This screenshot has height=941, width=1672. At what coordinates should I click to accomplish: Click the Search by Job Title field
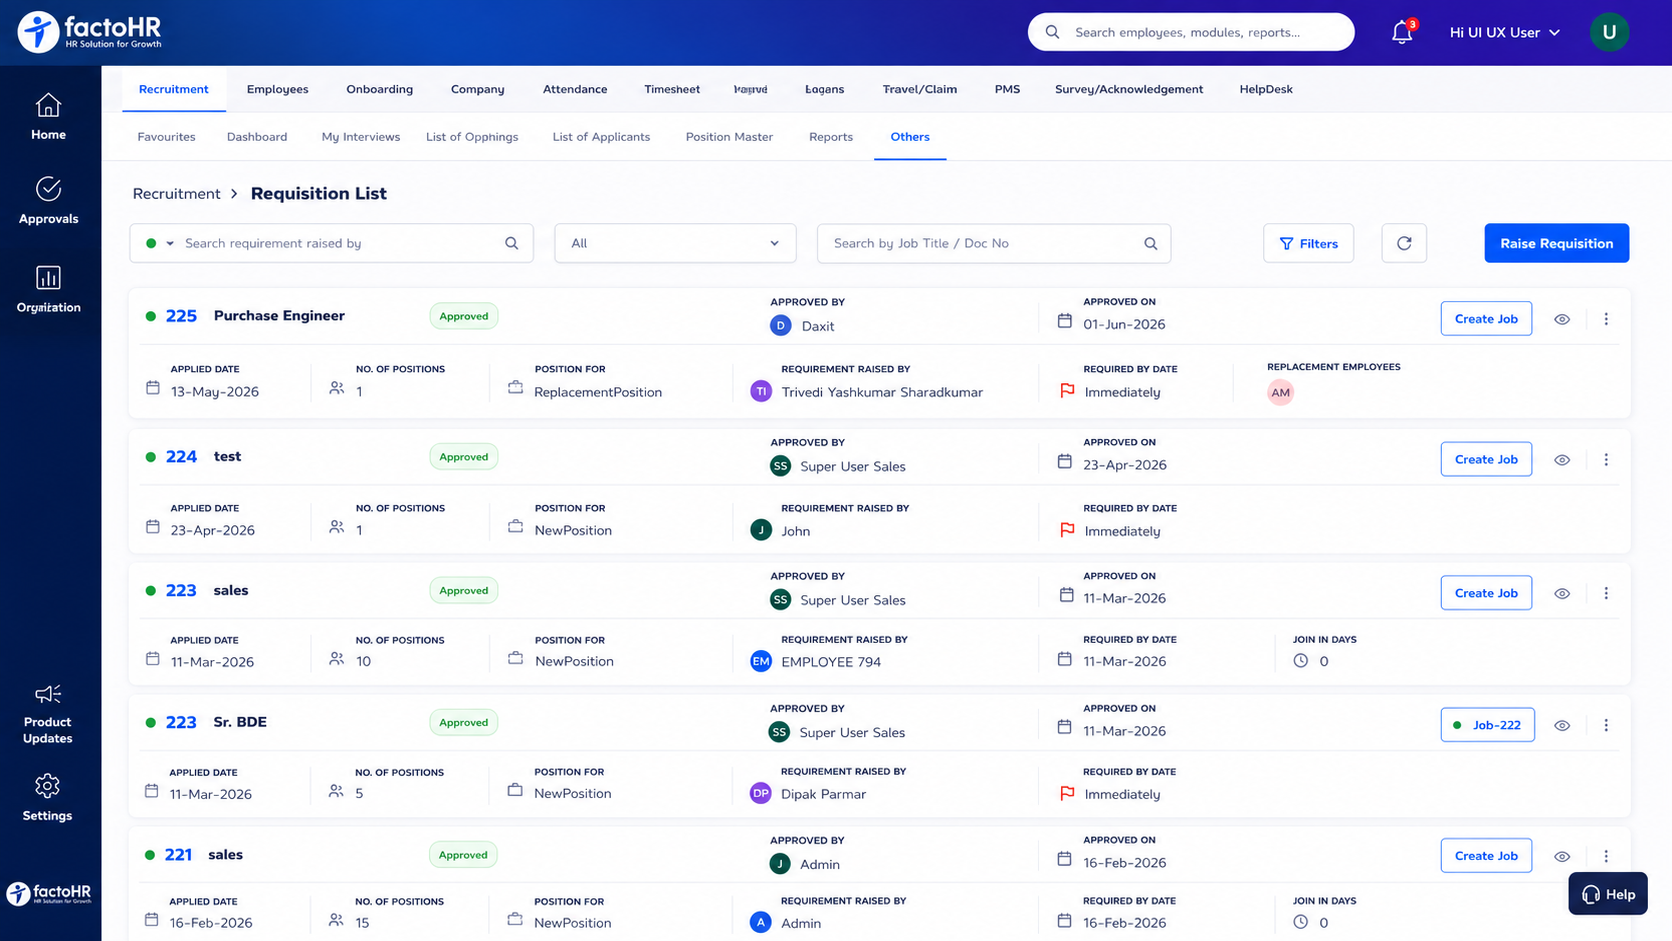click(x=994, y=243)
